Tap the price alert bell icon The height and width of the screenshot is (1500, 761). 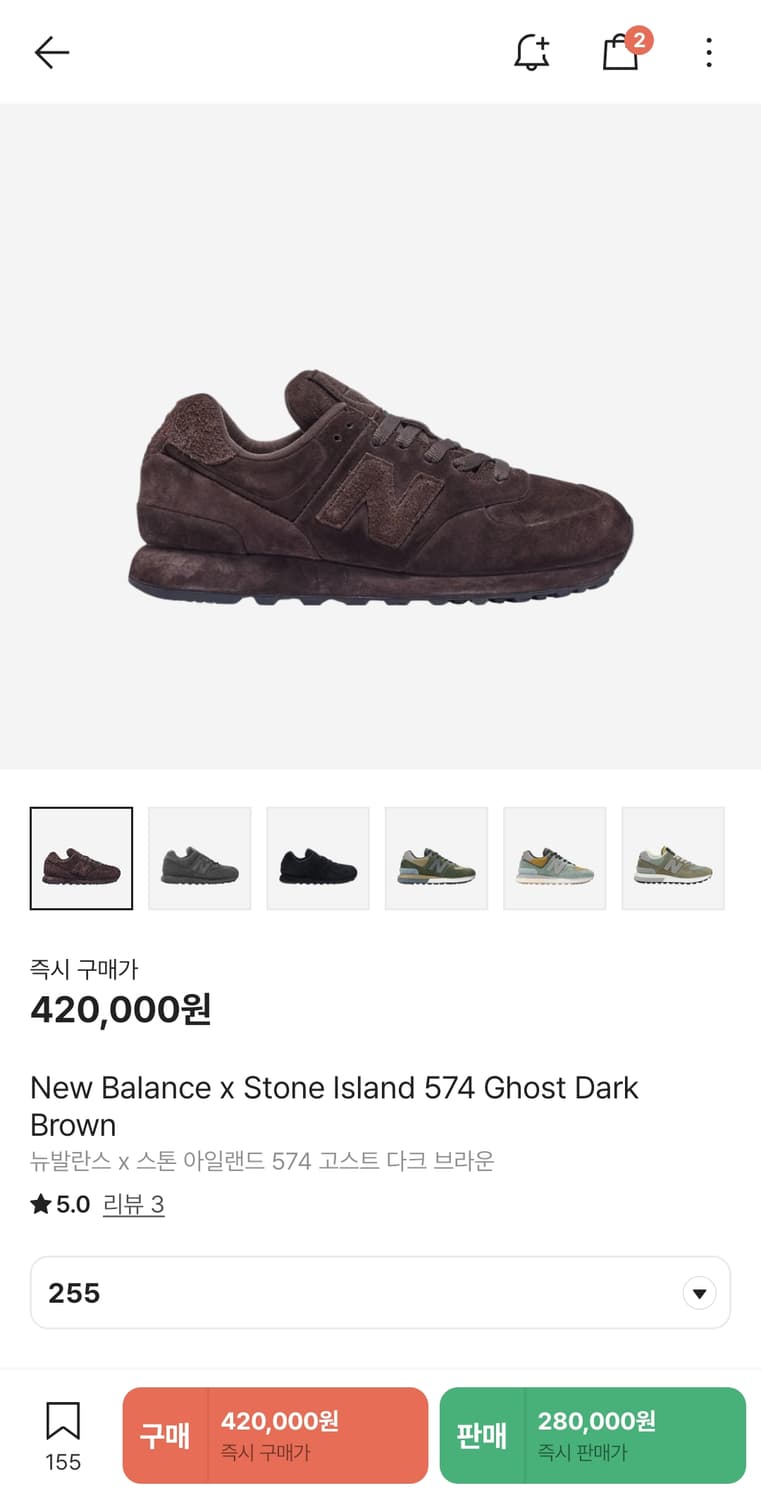click(532, 52)
